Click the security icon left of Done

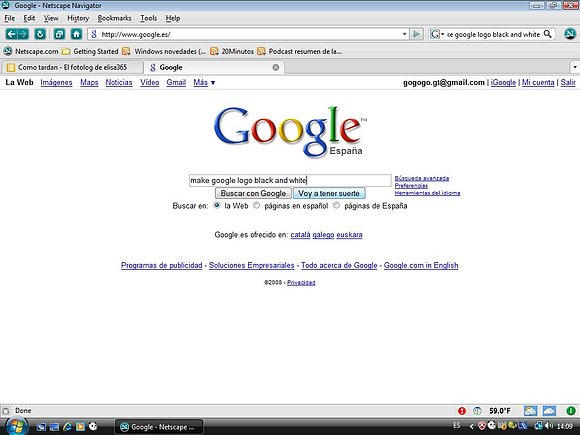click(x=6, y=411)
